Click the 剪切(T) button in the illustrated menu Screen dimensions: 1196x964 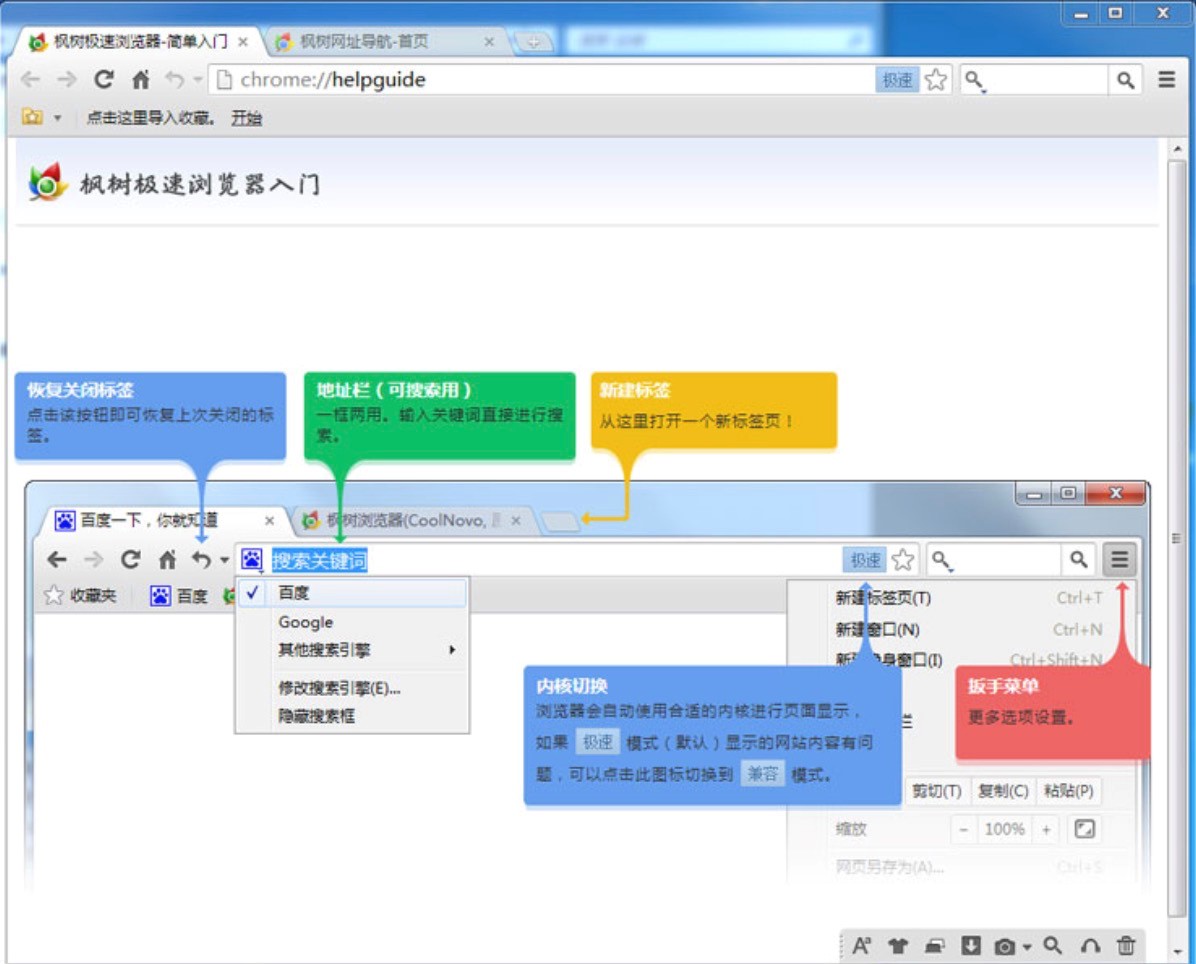point(937,791)
